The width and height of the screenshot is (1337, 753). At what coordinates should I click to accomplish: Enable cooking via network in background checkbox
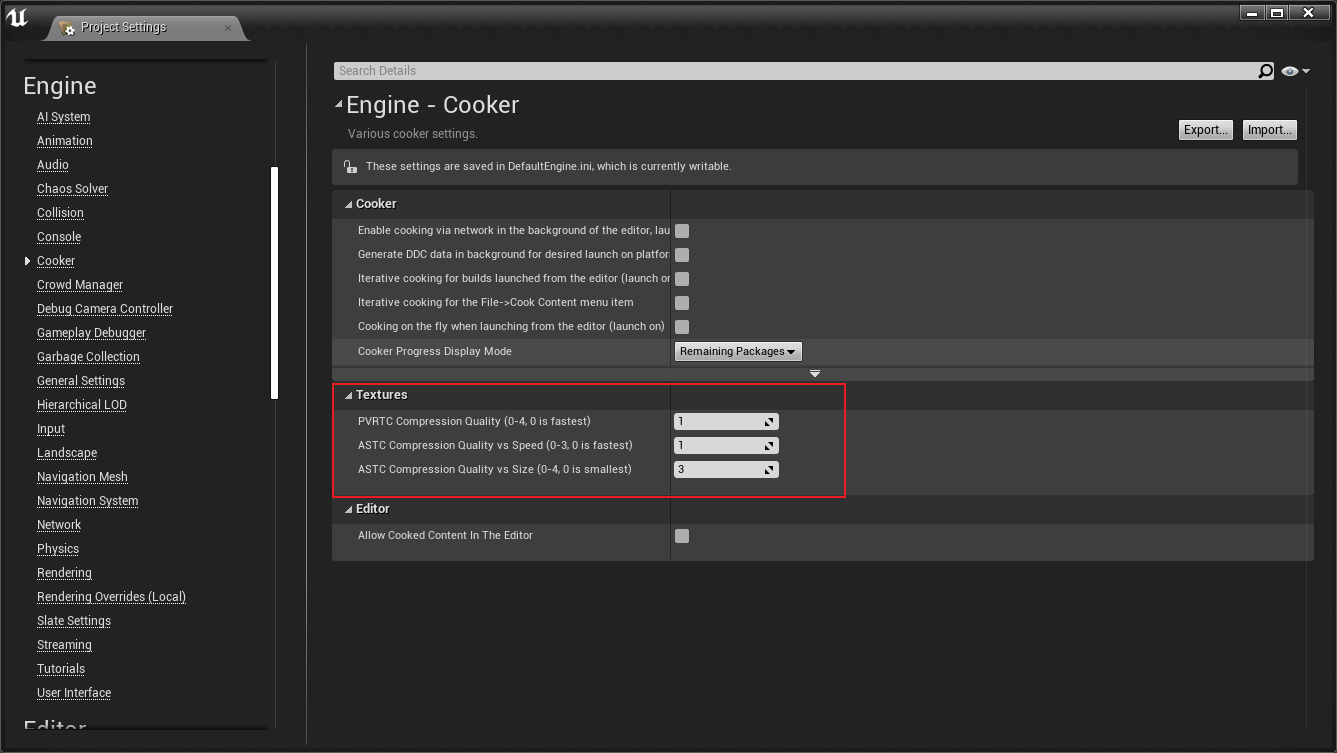[682, 231]
